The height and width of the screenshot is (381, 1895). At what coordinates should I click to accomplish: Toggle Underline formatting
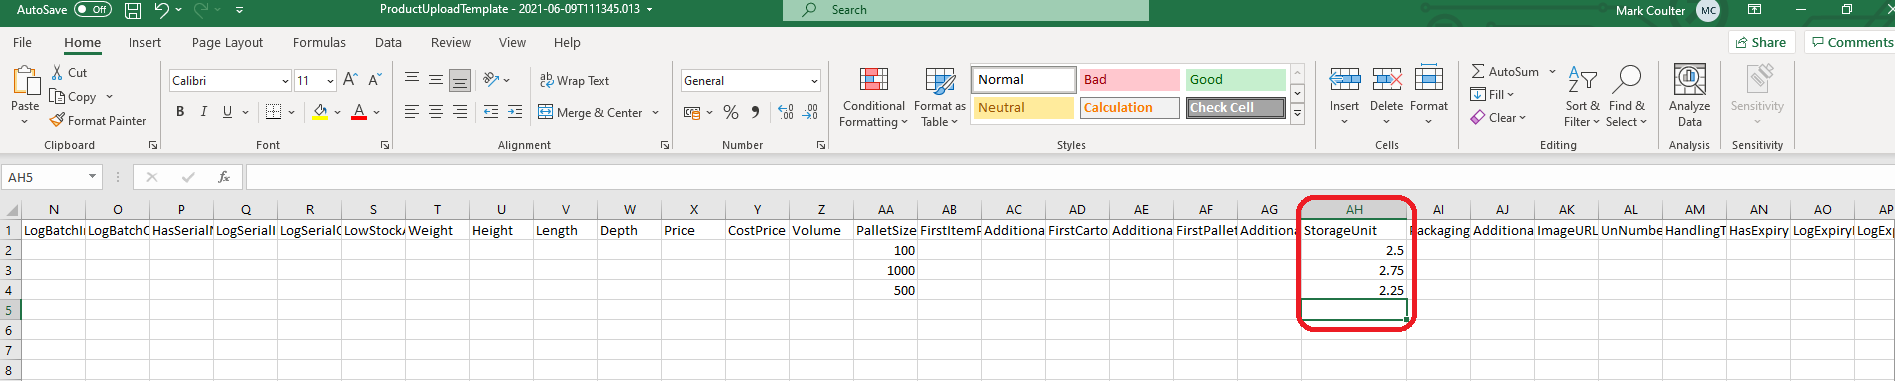(228, 112)
